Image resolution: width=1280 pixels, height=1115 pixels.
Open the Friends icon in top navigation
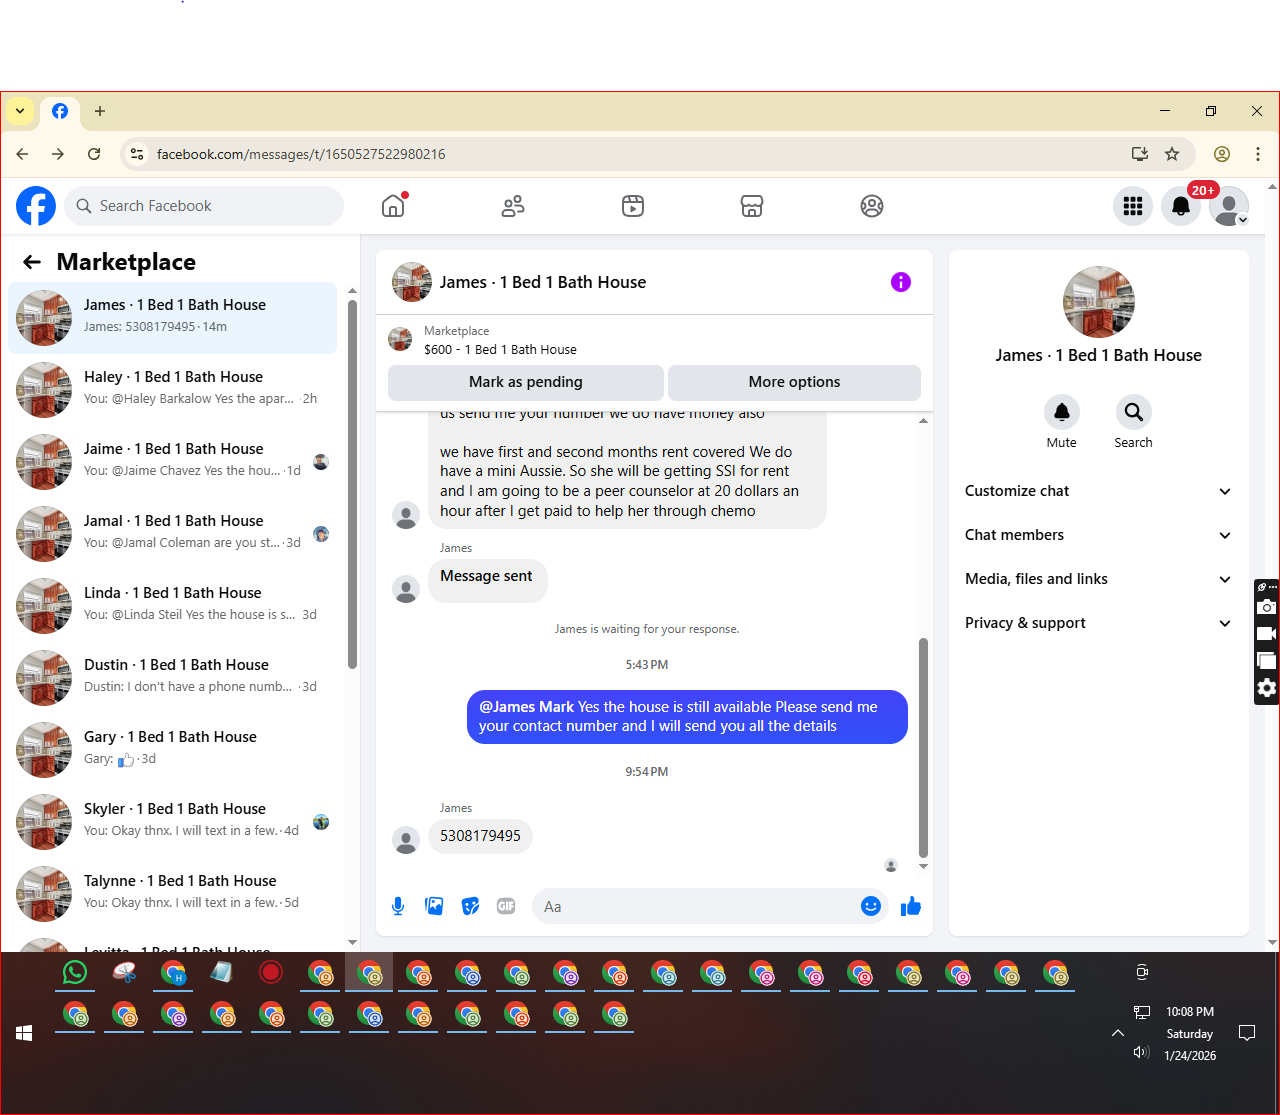[513, 206]
